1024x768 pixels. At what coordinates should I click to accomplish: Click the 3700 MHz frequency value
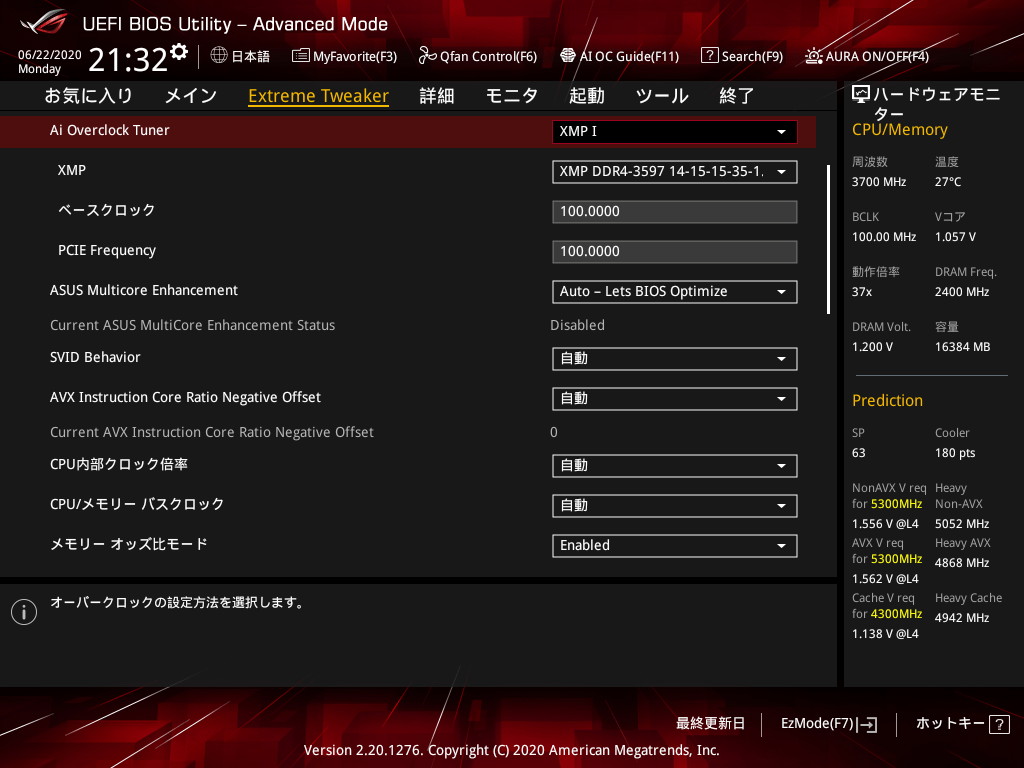coord(879,182)
